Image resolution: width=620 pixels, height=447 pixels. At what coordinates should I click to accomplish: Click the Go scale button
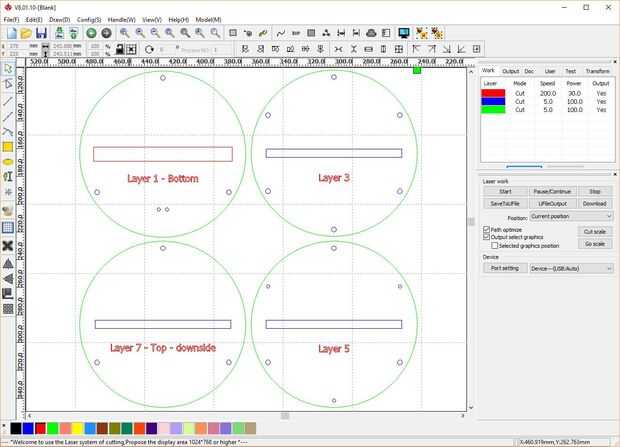coord(595,244)
